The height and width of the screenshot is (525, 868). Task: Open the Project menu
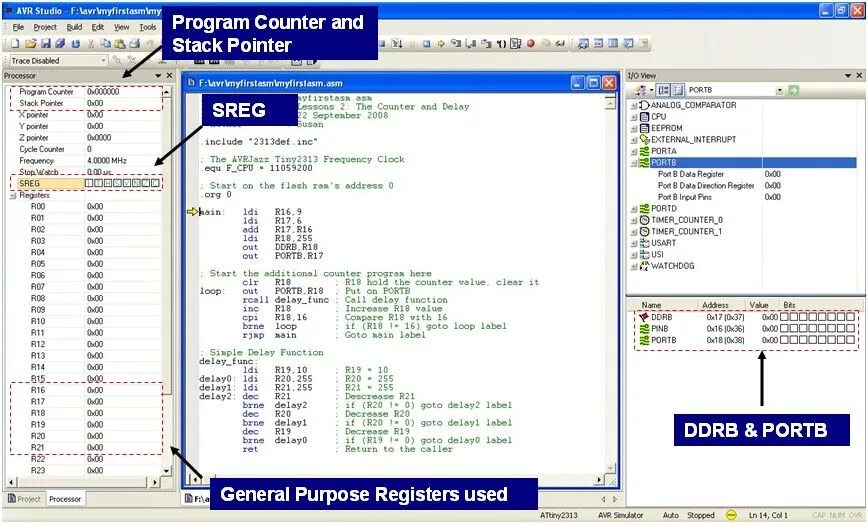[45, 27]
